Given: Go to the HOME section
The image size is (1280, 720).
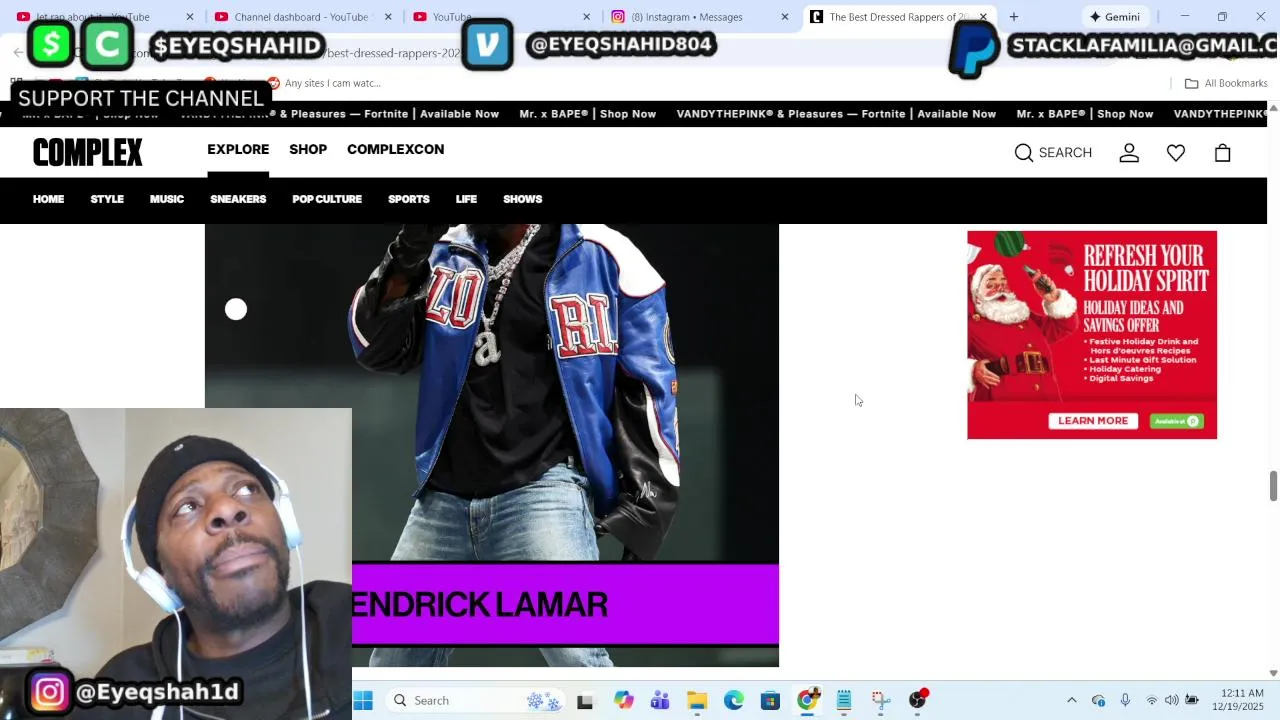Looking at the screenshot, I should click(48, 199).
